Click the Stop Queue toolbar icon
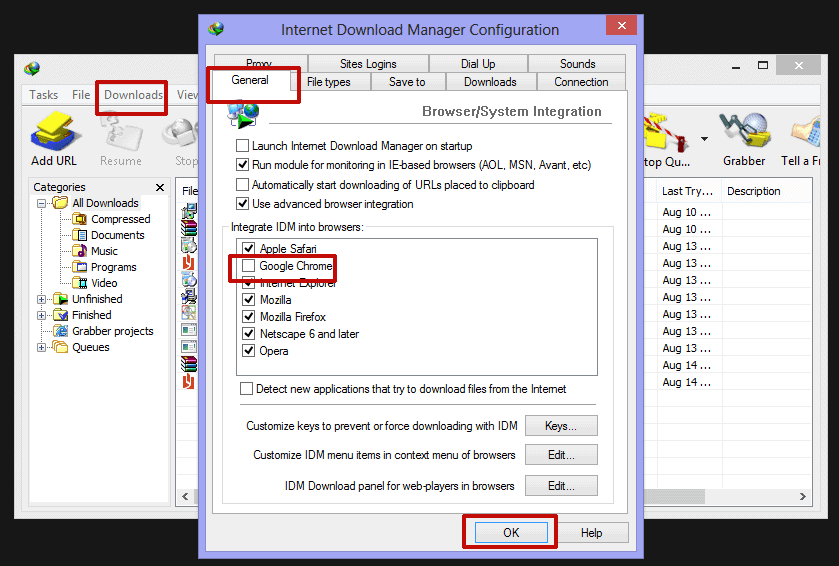The image size is (839, 566). click(667, 132)
